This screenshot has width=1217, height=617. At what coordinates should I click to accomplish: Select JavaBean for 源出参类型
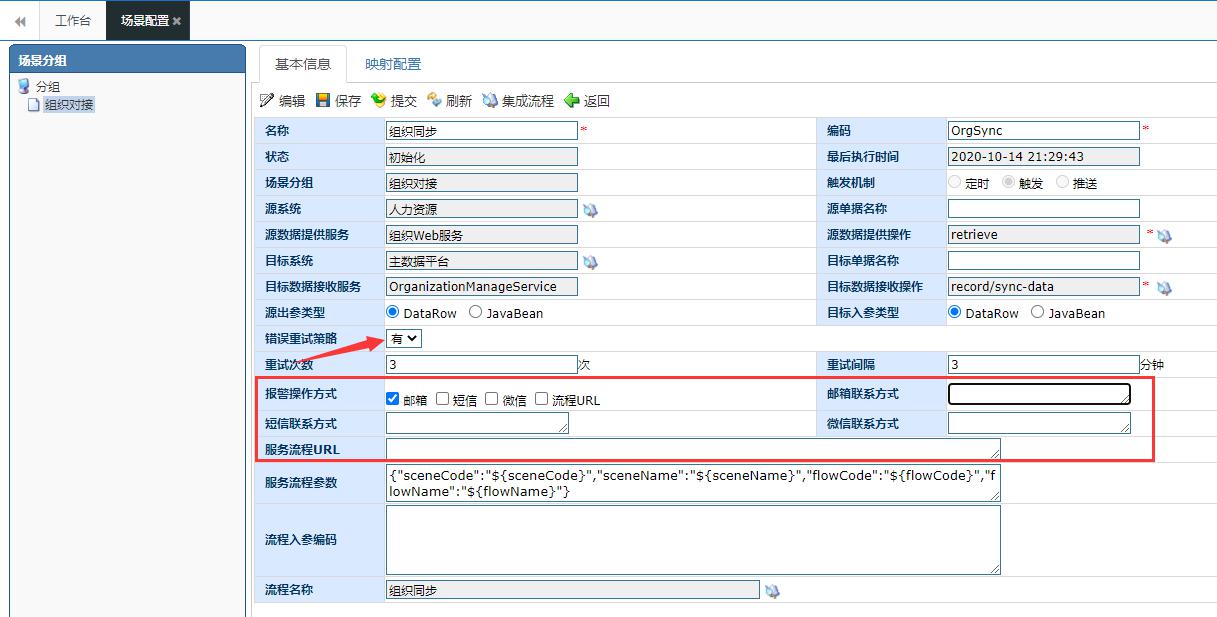pyautogui.click(x=476, y=313)
